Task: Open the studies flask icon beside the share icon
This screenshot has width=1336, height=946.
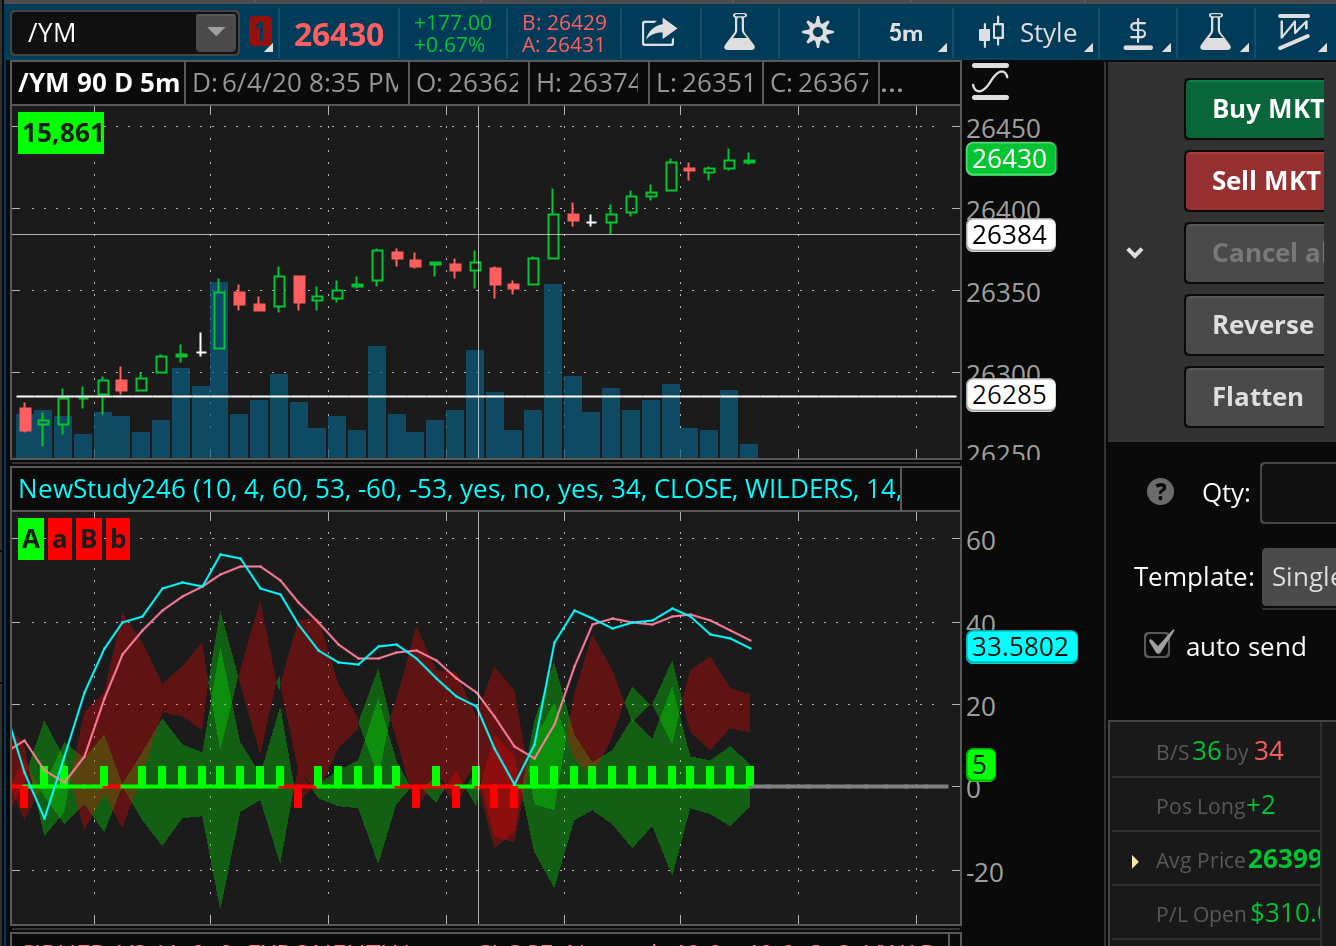Action: 739,33
